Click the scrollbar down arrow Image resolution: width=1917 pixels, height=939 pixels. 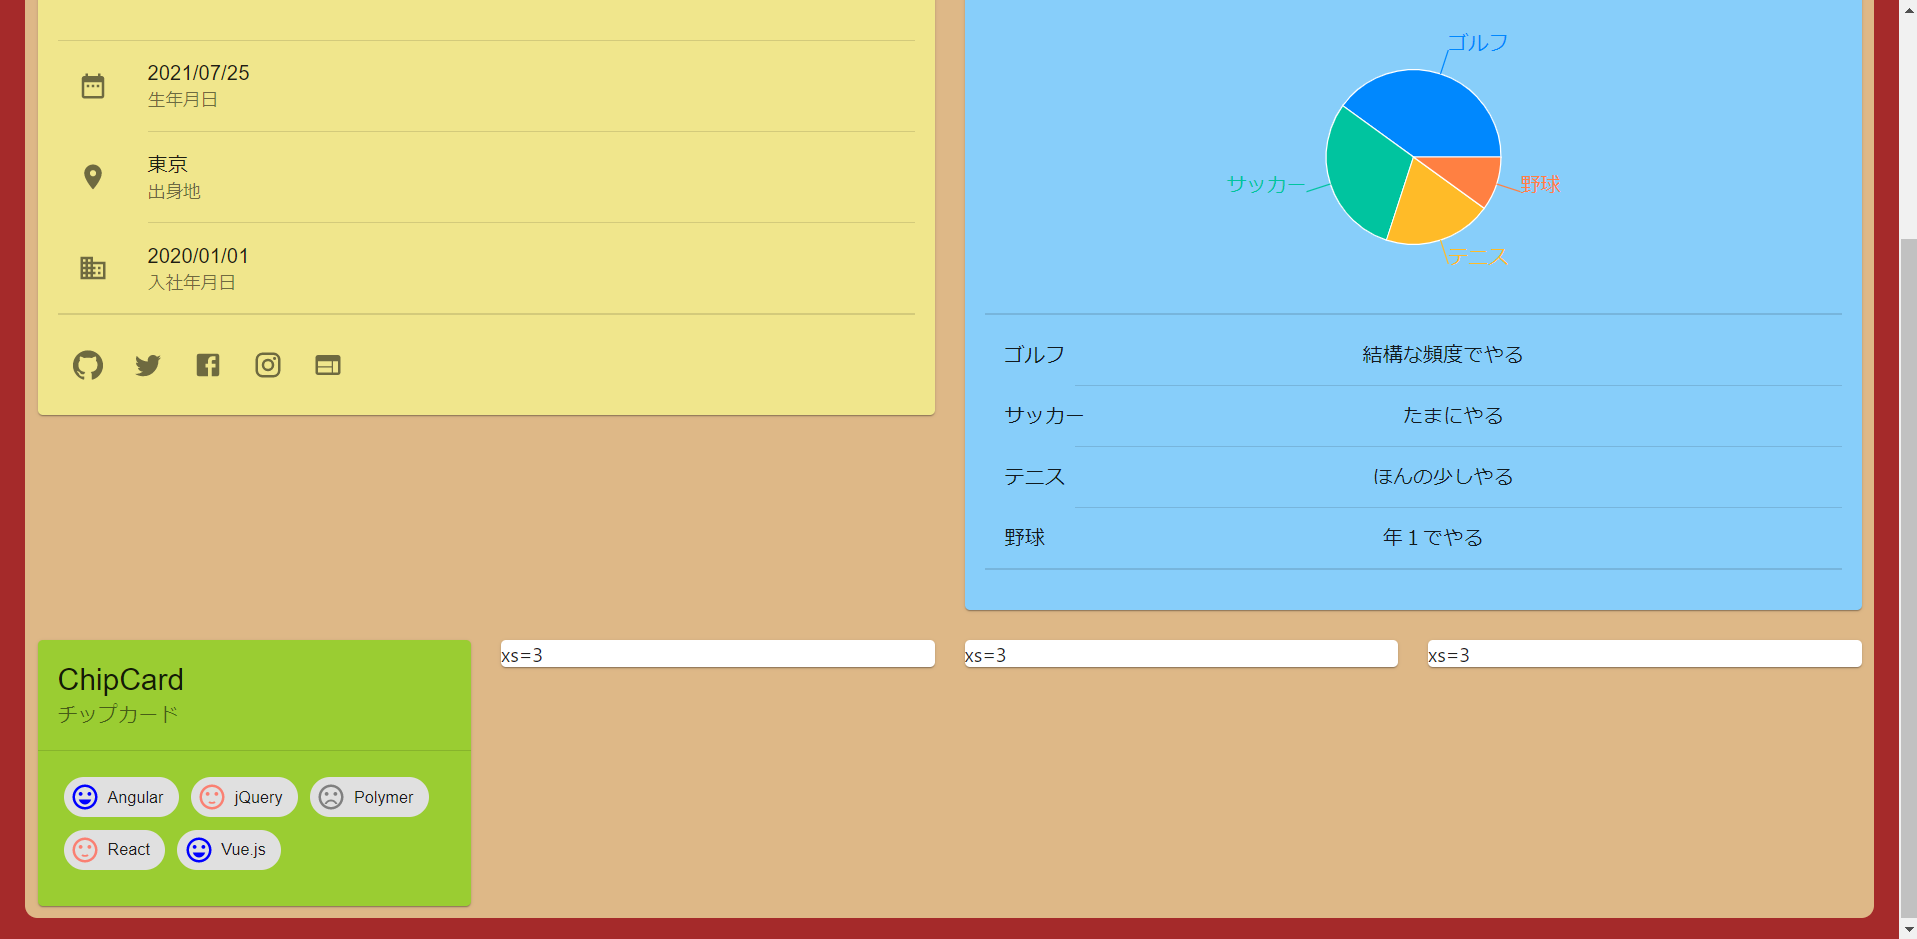pos(1908,928)
